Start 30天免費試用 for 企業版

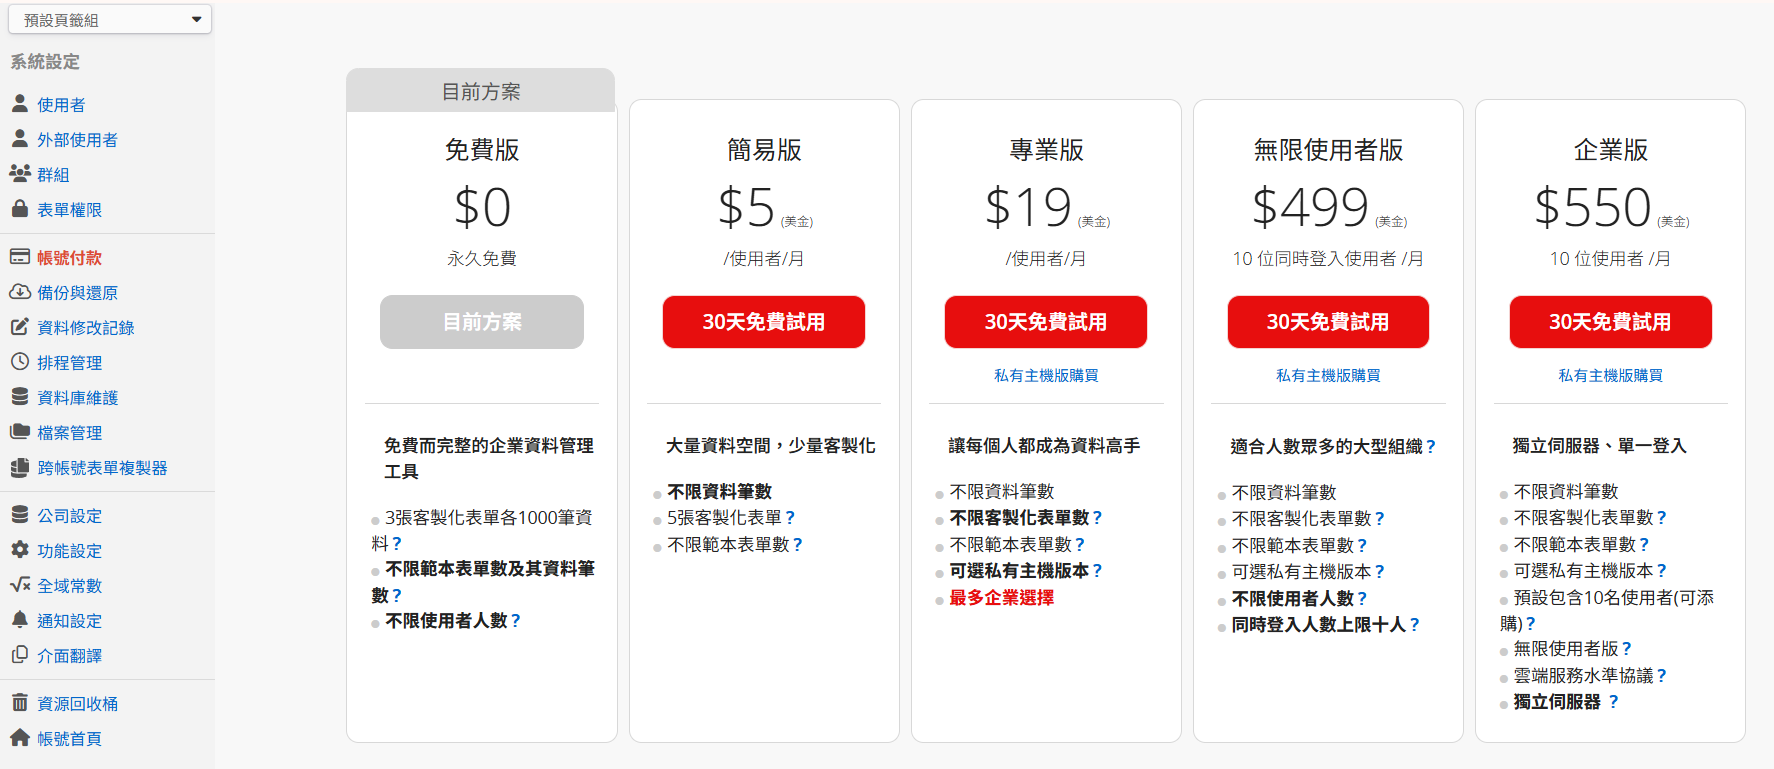(1610, 322)
